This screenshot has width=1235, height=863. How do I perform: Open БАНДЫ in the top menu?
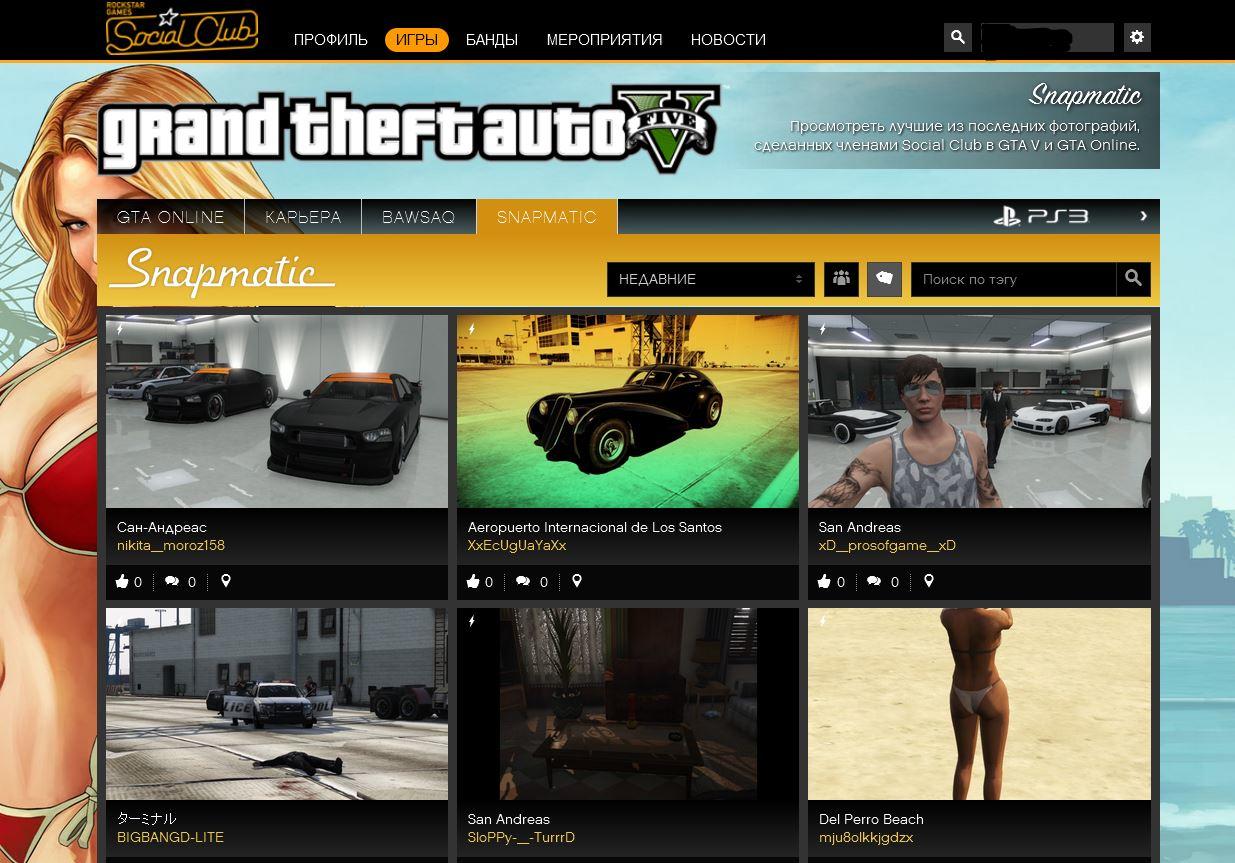pos(492,40)
